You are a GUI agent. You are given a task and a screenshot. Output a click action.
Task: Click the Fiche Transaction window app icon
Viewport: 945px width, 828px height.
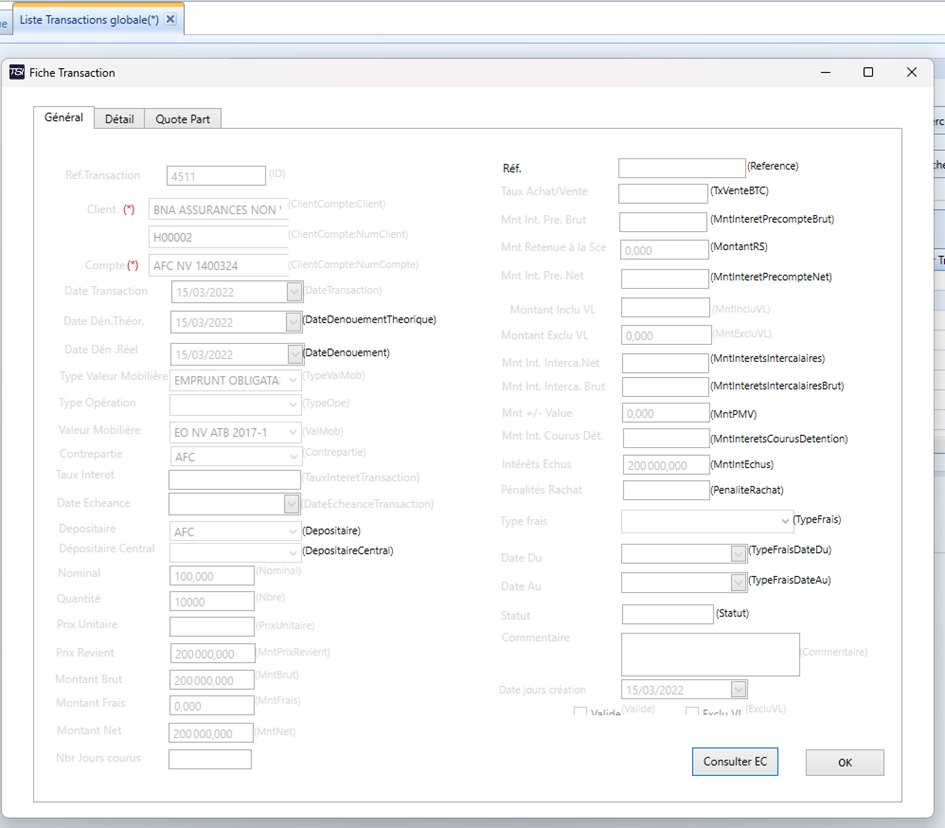[17, 72]
